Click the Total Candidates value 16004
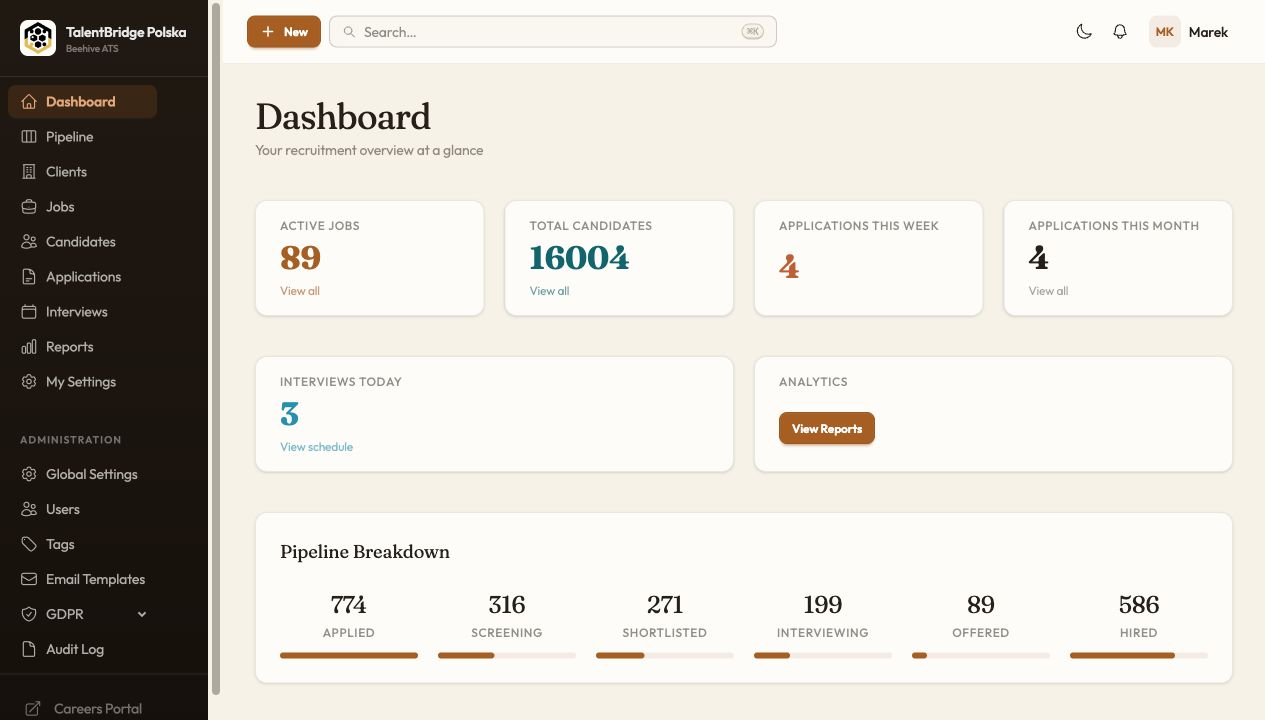Screen dimensions: 1265x720 pyautogui.click(x=580, y=258)
